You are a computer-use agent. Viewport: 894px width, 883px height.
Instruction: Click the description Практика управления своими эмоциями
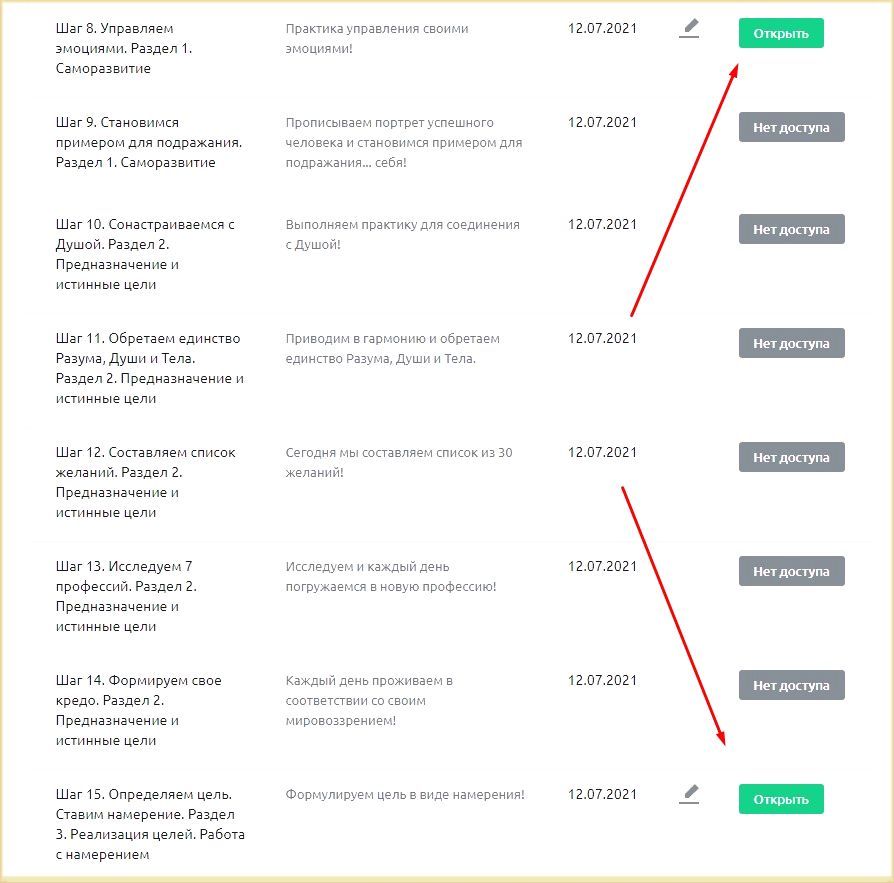pyautogui.click(x=377, y=38)
